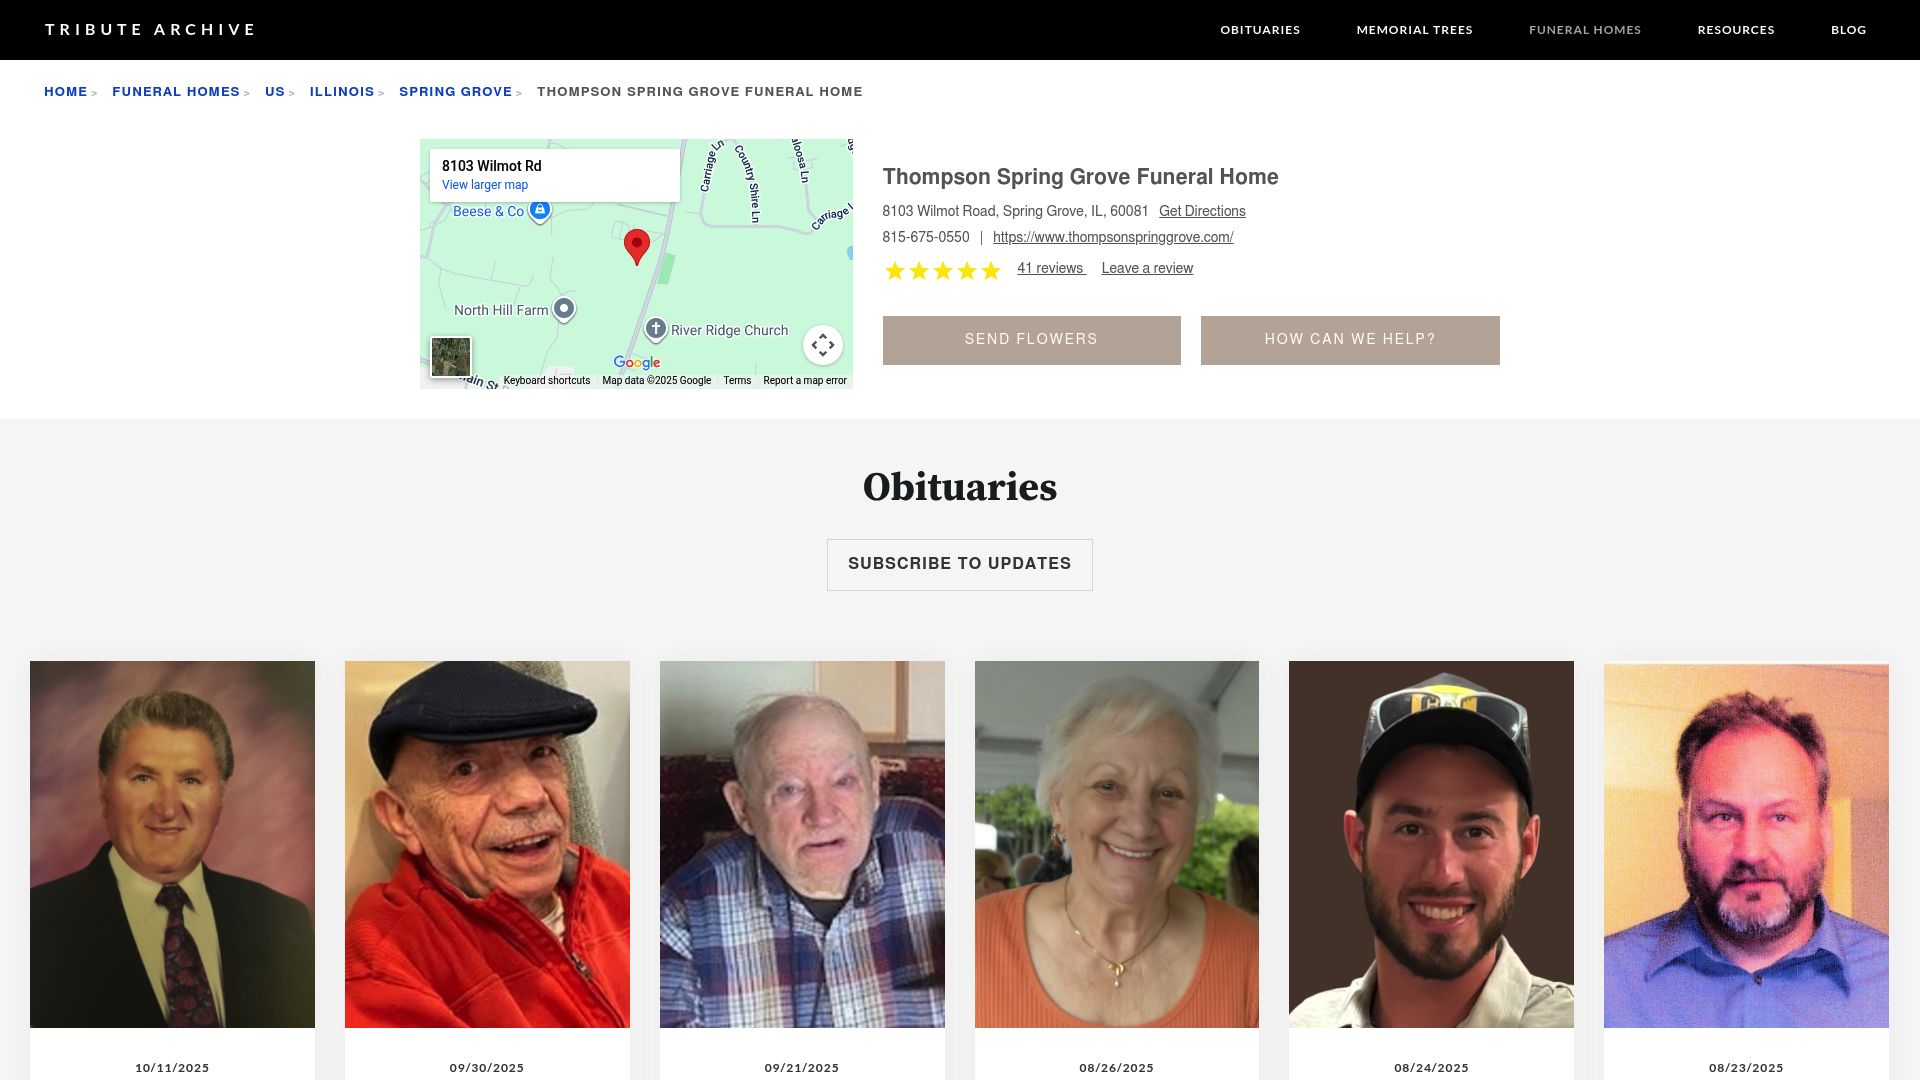
Task: Navigate to the Illinois breadcrumb
Action: click(x=342, y=92)
